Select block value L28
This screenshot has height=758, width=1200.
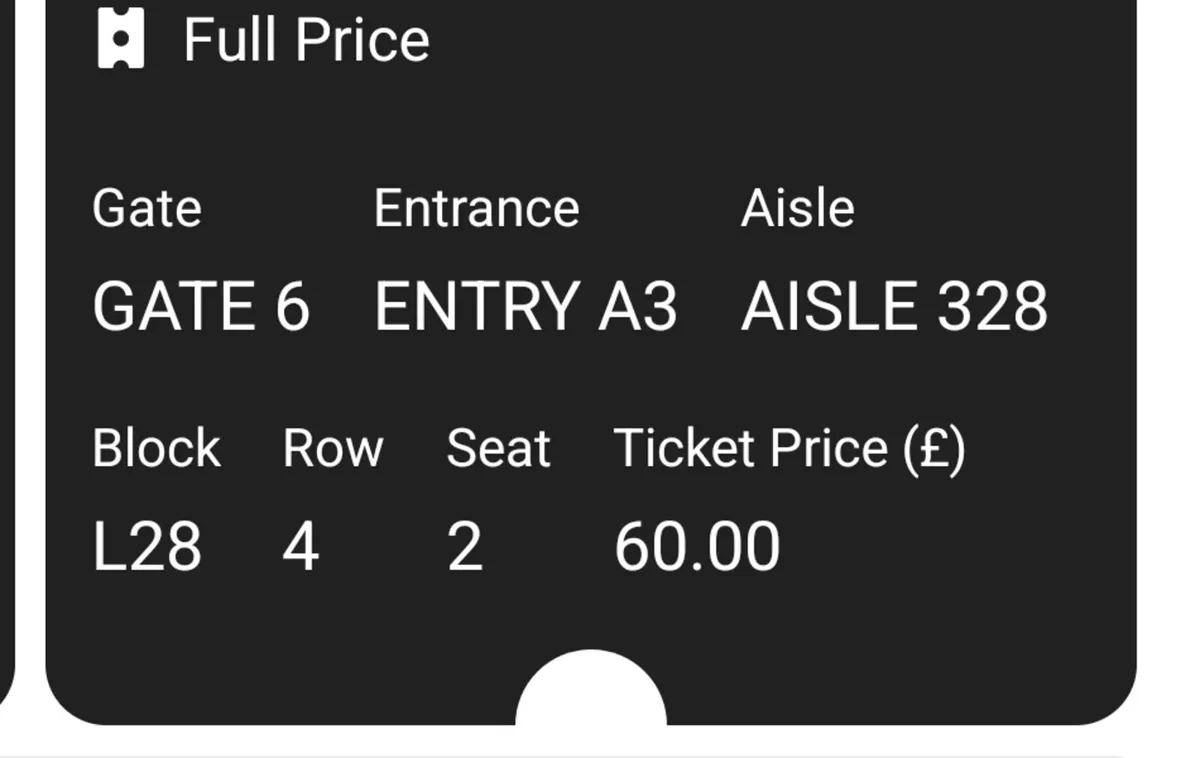point(147,547)
